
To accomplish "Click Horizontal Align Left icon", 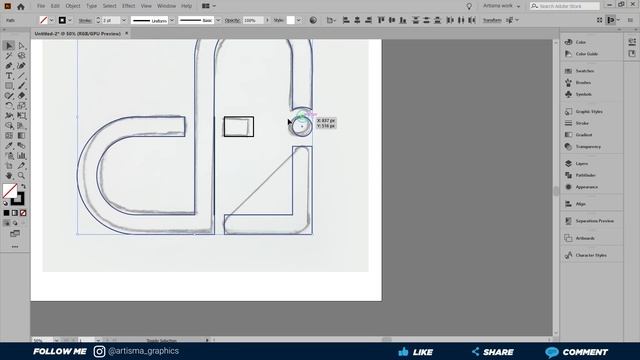I will (346, 20).
